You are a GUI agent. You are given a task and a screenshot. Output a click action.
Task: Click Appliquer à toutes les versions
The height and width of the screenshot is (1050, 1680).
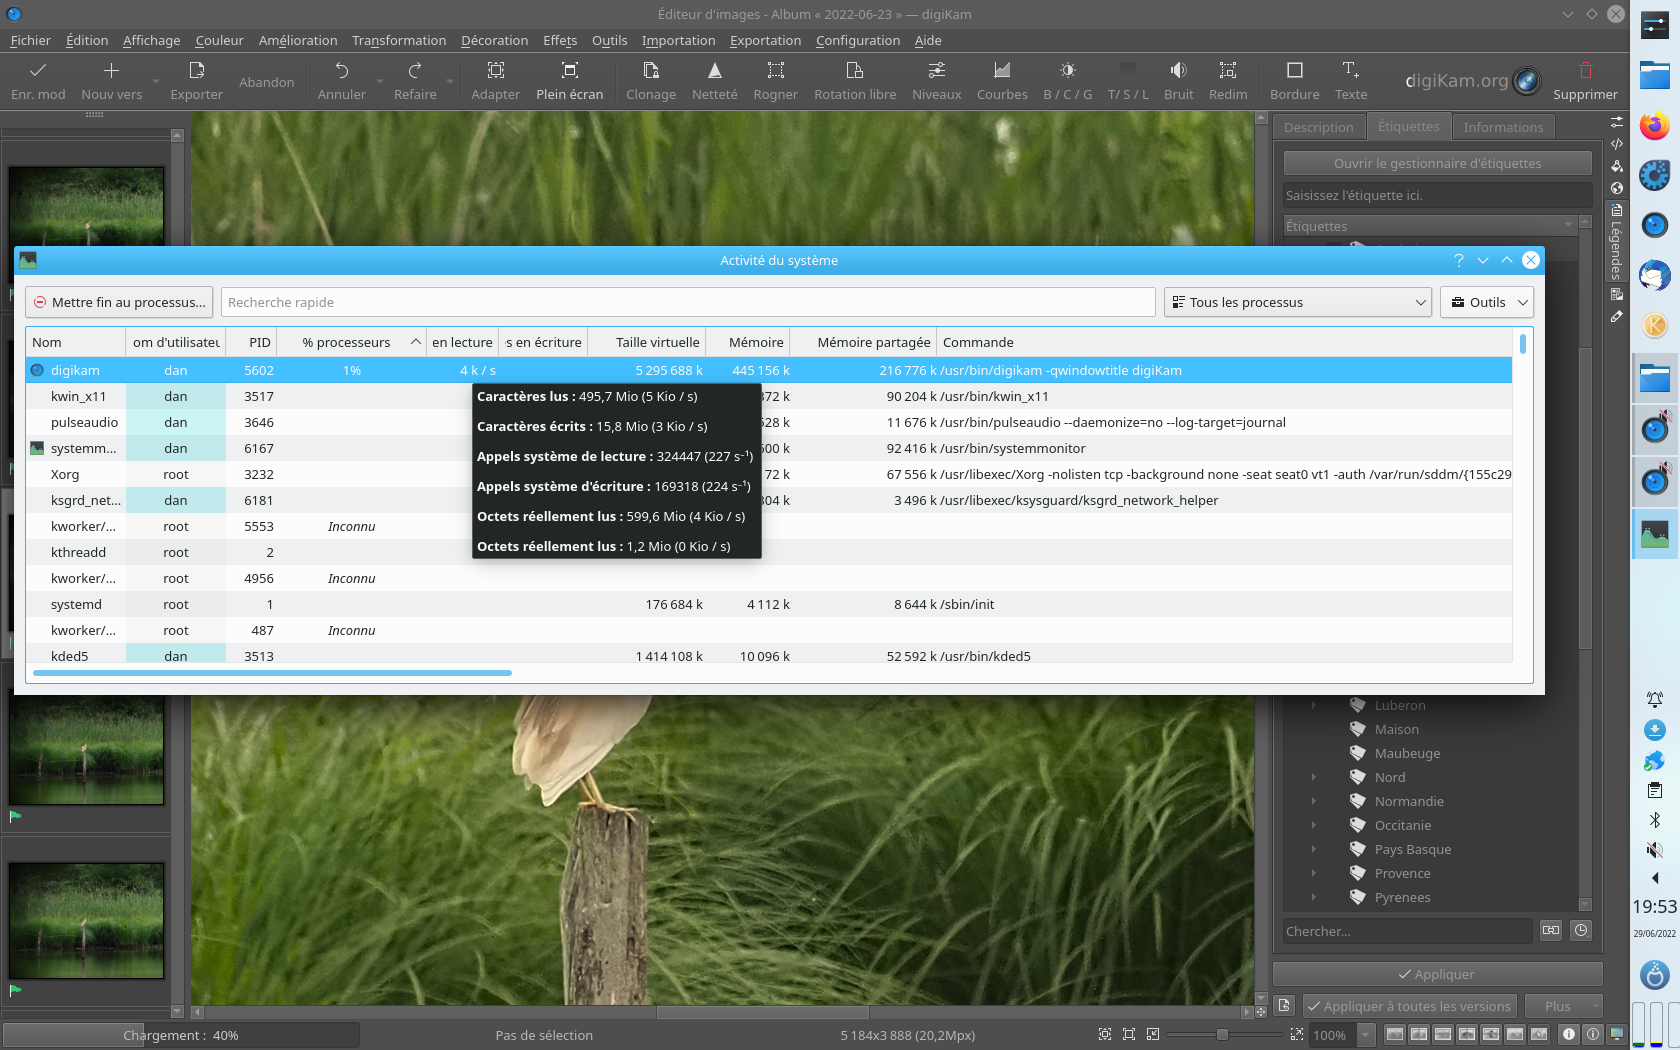(x=1410, y=1006)
